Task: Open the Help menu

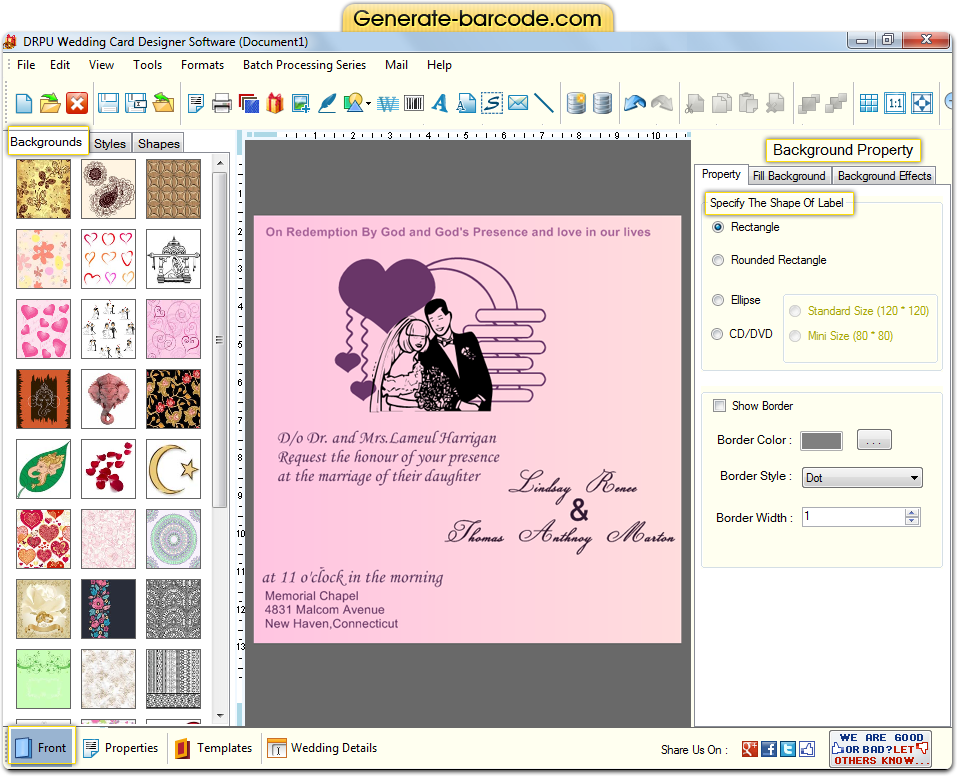Action: [439, 65]
